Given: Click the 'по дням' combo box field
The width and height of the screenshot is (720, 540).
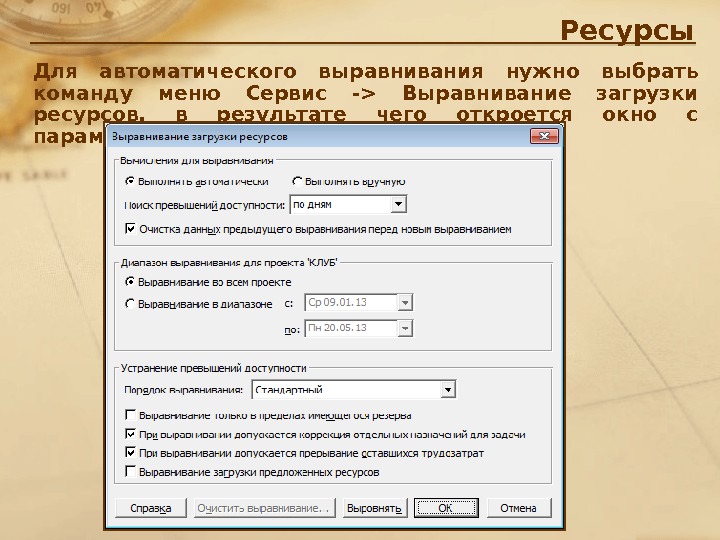Looking at the screenshot, I should click(x=348, y=204).
